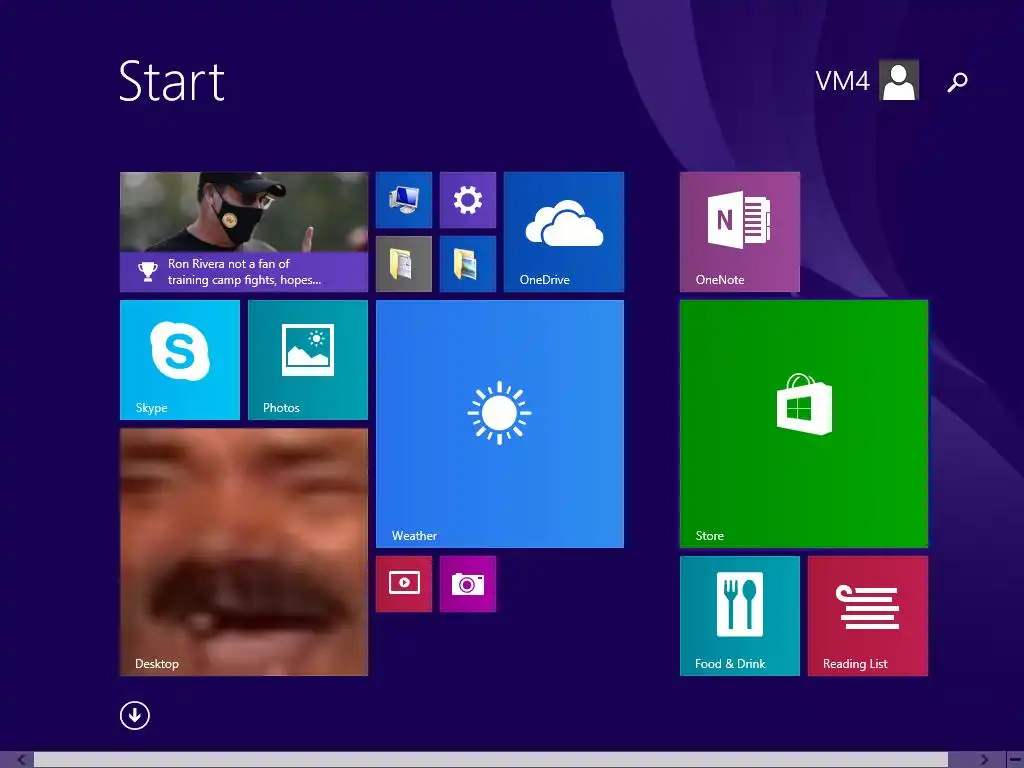Viewport: 1024px width, 768px height.
Task: Show all apps with down arrow button
Action: point(135,715)
